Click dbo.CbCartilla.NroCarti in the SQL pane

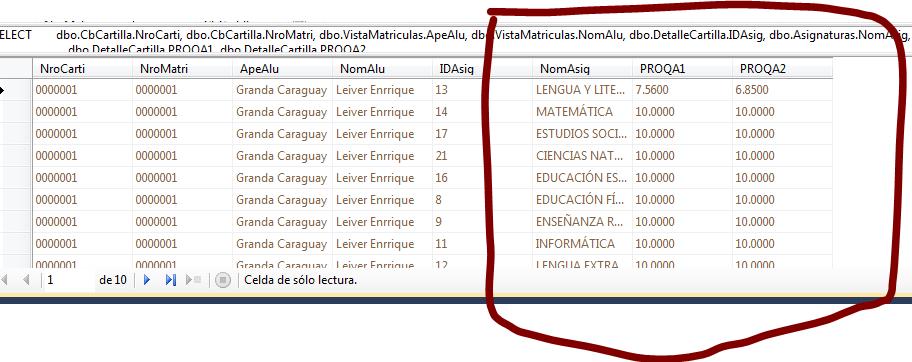119,35
